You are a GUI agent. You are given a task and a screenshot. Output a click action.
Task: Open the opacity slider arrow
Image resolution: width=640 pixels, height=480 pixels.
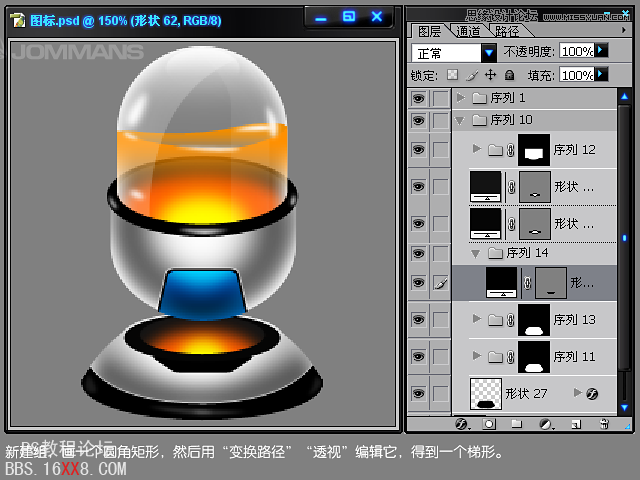coord(601,50)
